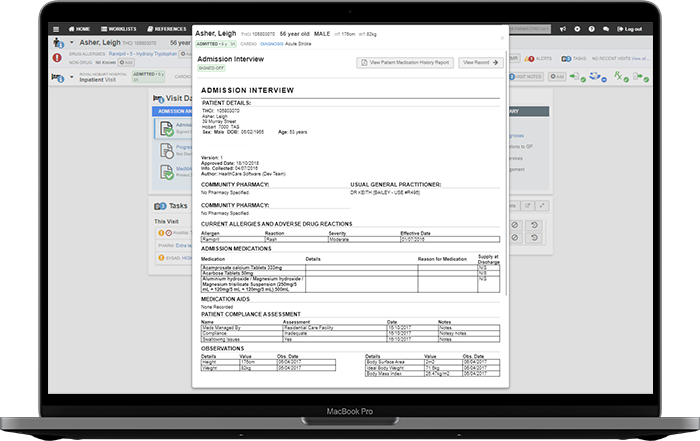
Task: Click the View Record button
Action: pyautogui.click(x=482, y=62)
